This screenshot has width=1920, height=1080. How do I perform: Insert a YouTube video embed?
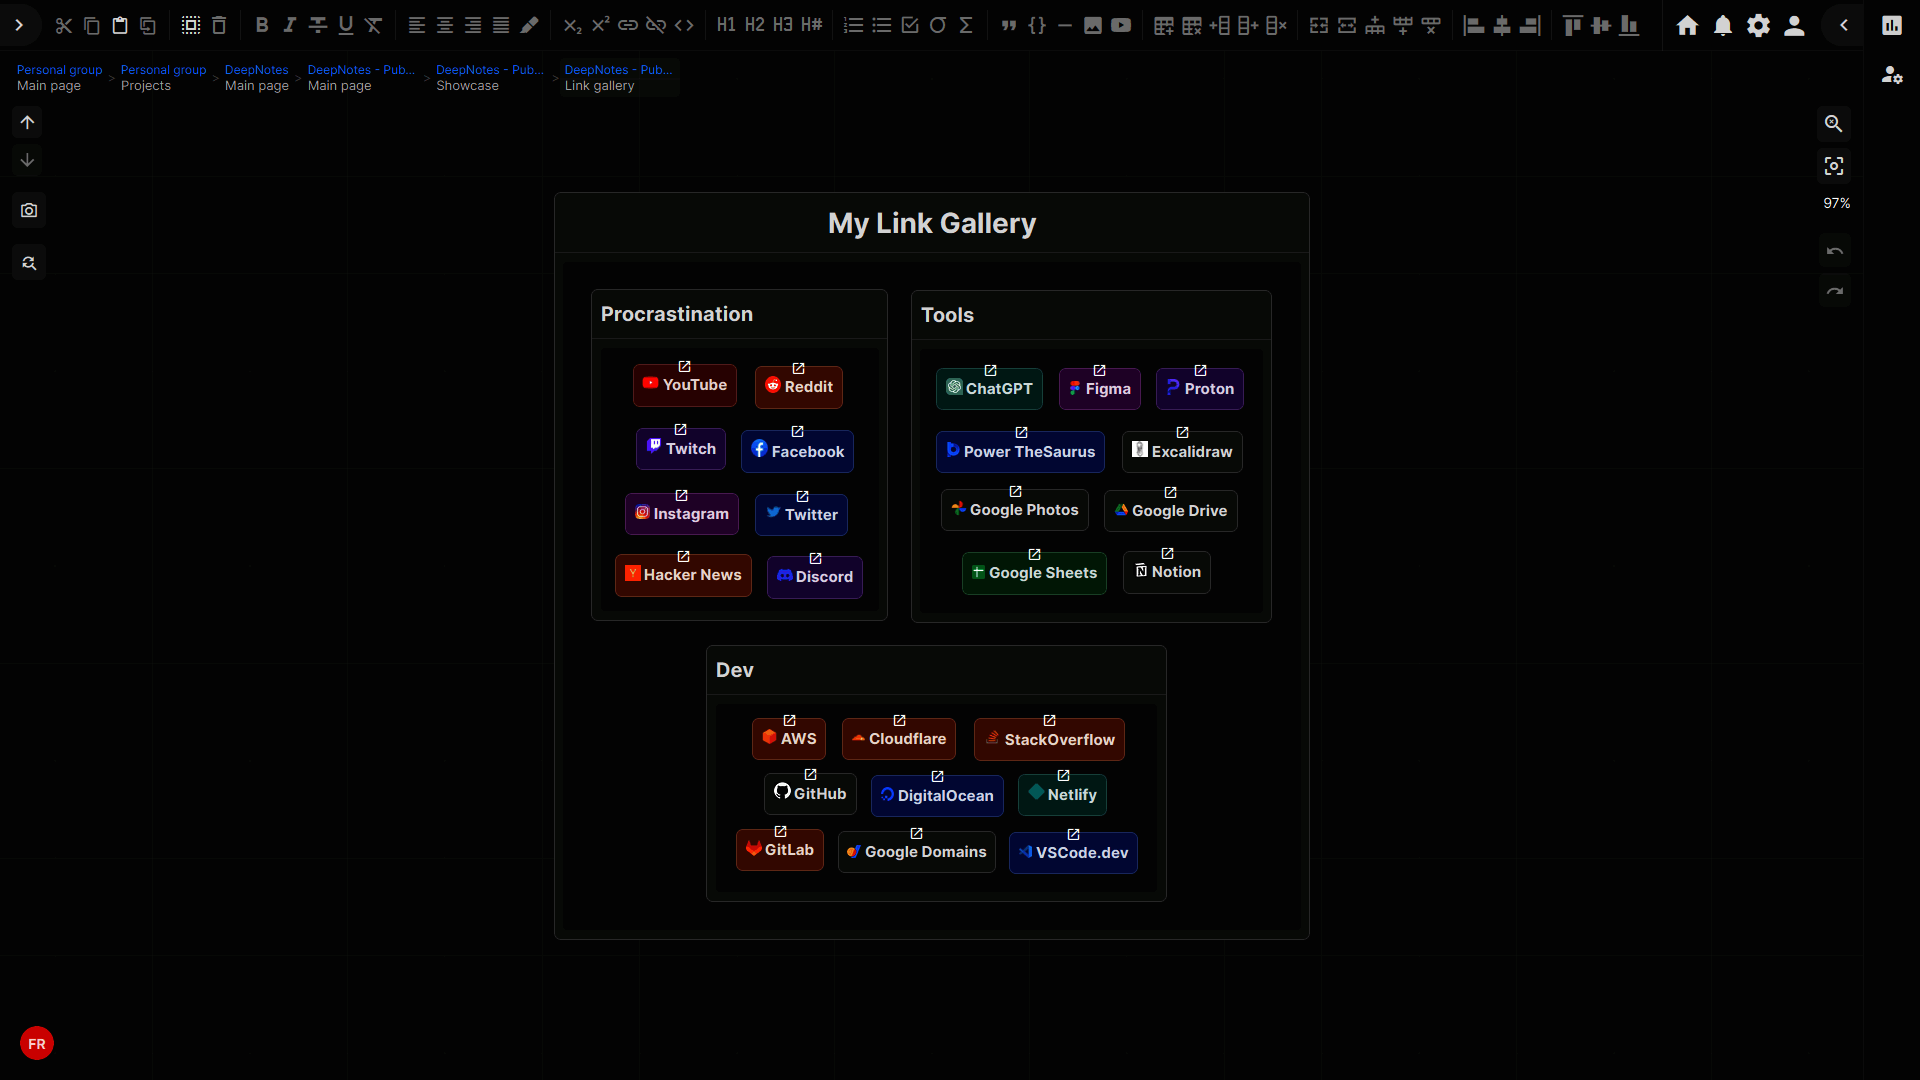tap(1121, 26)
